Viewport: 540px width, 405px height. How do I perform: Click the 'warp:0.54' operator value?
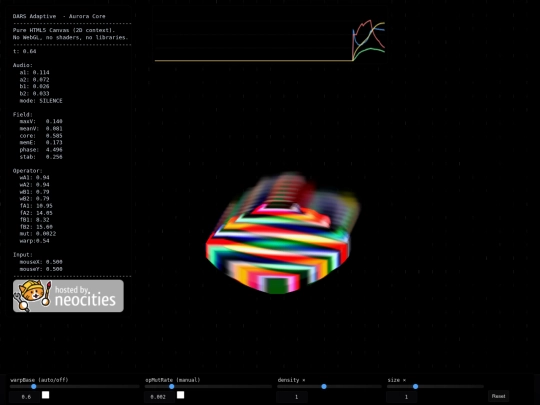tap(34, 241)
